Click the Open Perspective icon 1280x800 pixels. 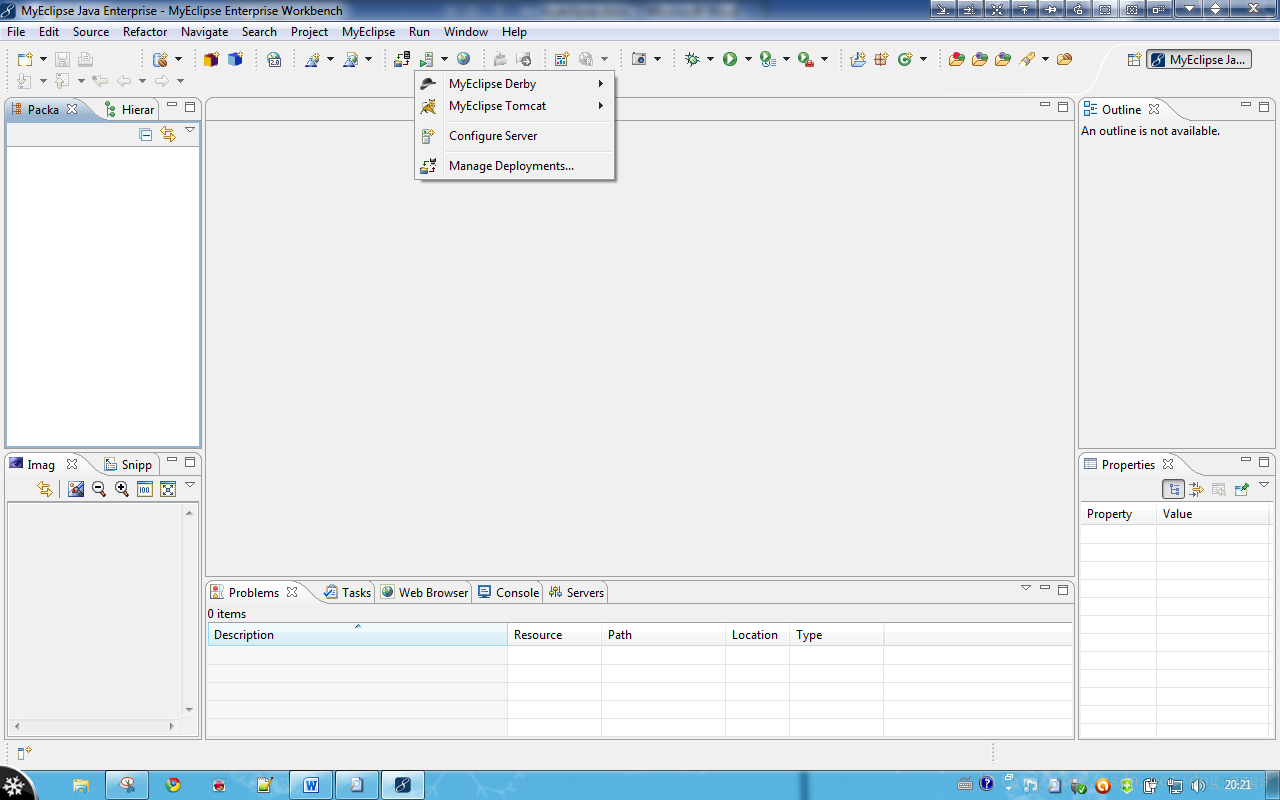pyautogui.click(x=1134, y=60)
